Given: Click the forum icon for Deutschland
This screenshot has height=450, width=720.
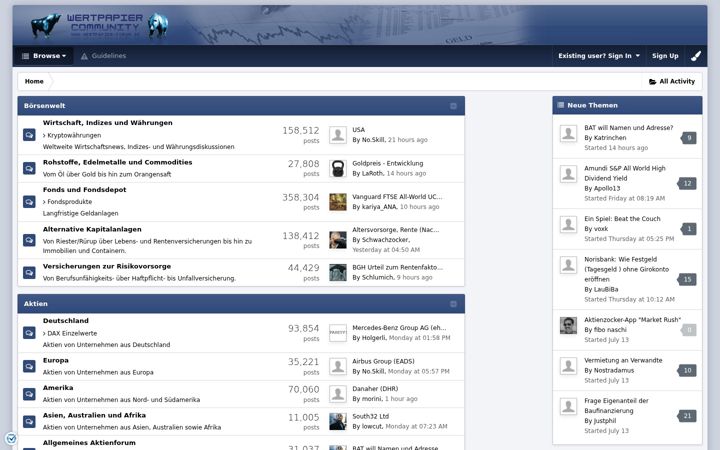Looking at the screenshot, I should point(29,332).
